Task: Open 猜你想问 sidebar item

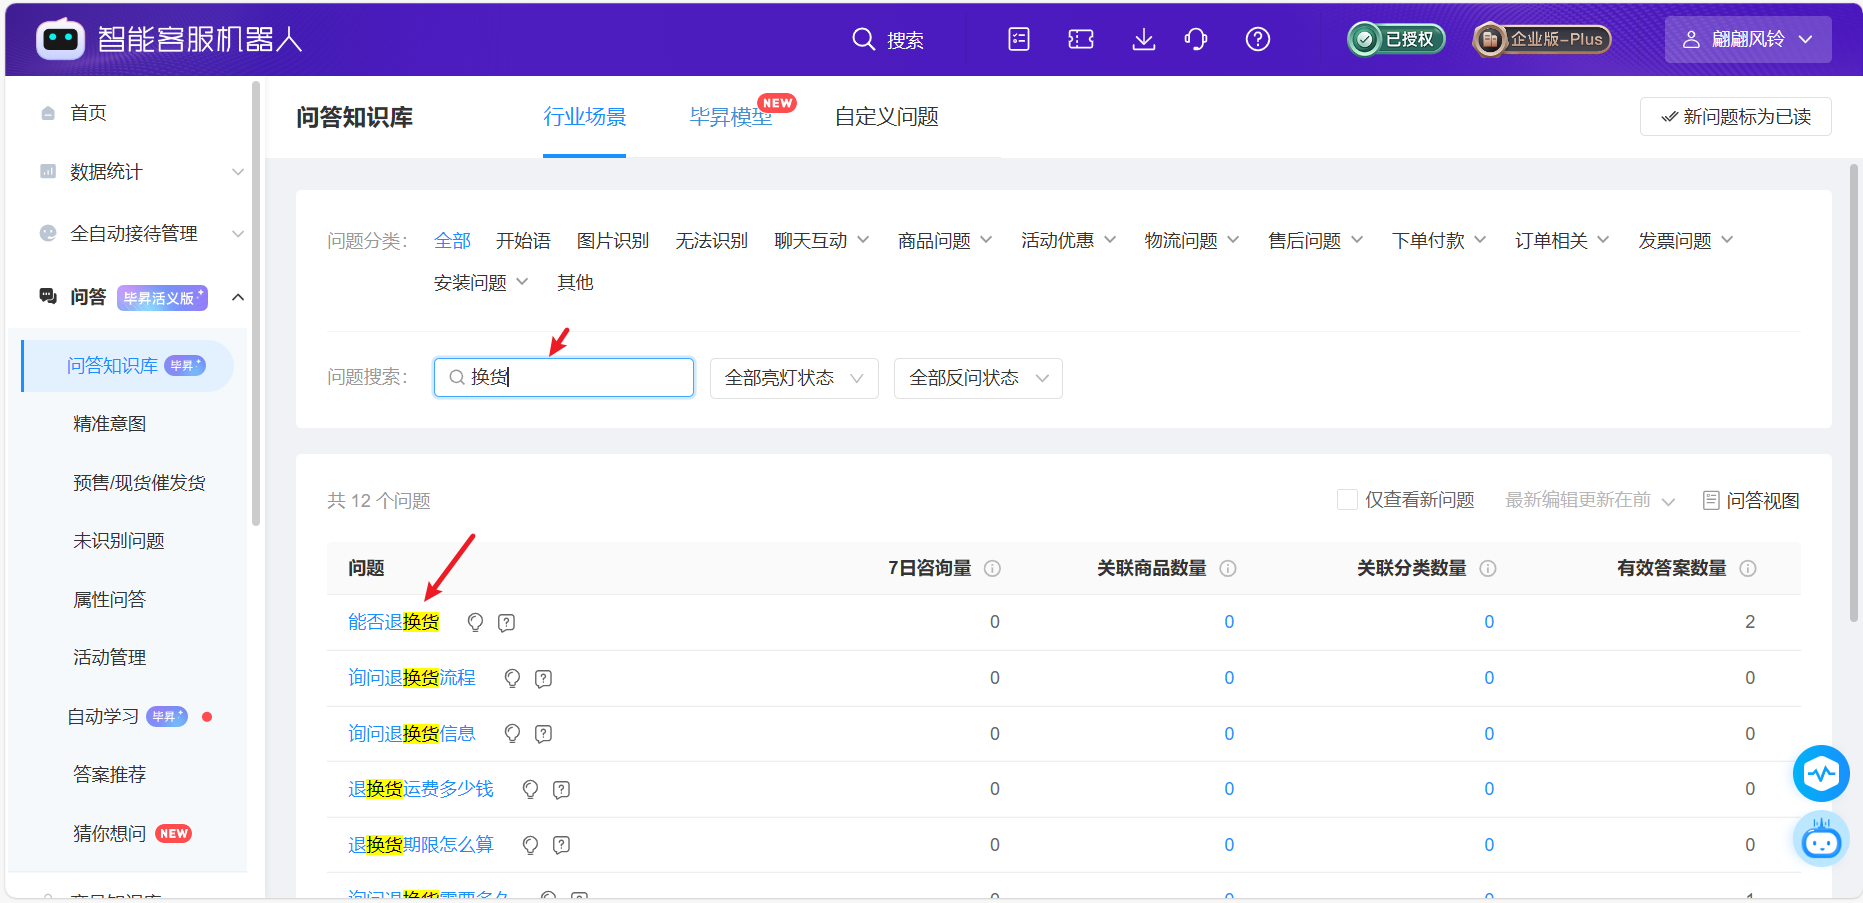Action: coord(110,834)
